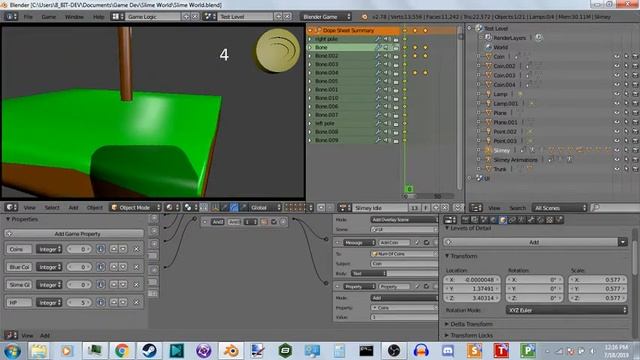The image size is (640, 360).
Task: Open the 3D viewport editor type selector icon
Action: click(x=11, y=208)
